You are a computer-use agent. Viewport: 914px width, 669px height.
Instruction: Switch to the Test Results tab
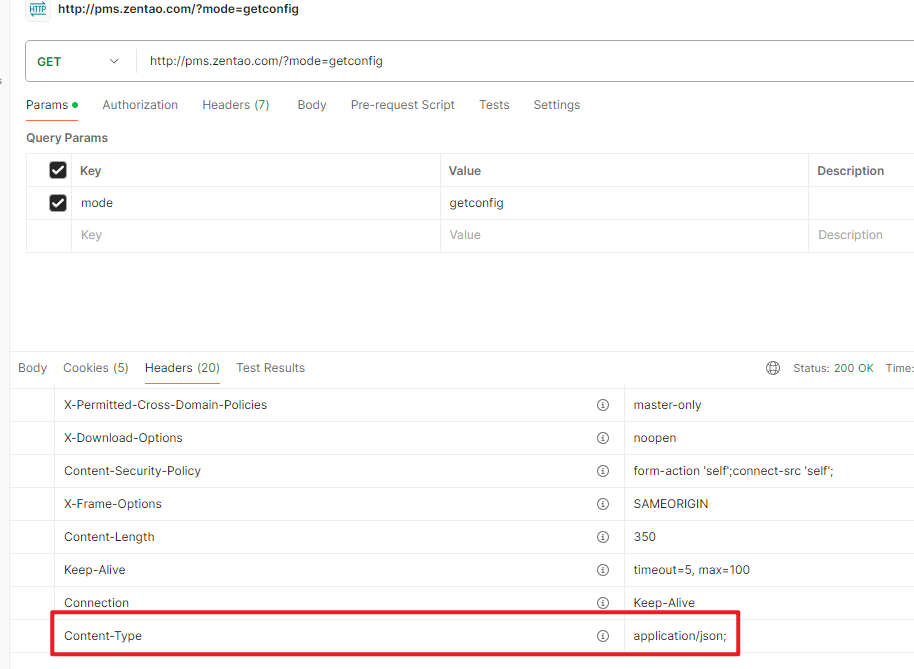point(270,368)
